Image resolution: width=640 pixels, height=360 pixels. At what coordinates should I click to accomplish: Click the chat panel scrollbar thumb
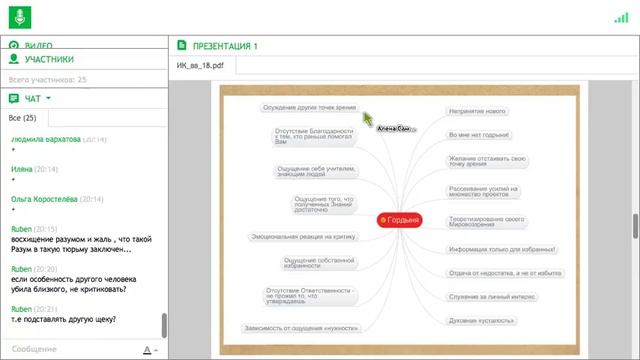164,325
